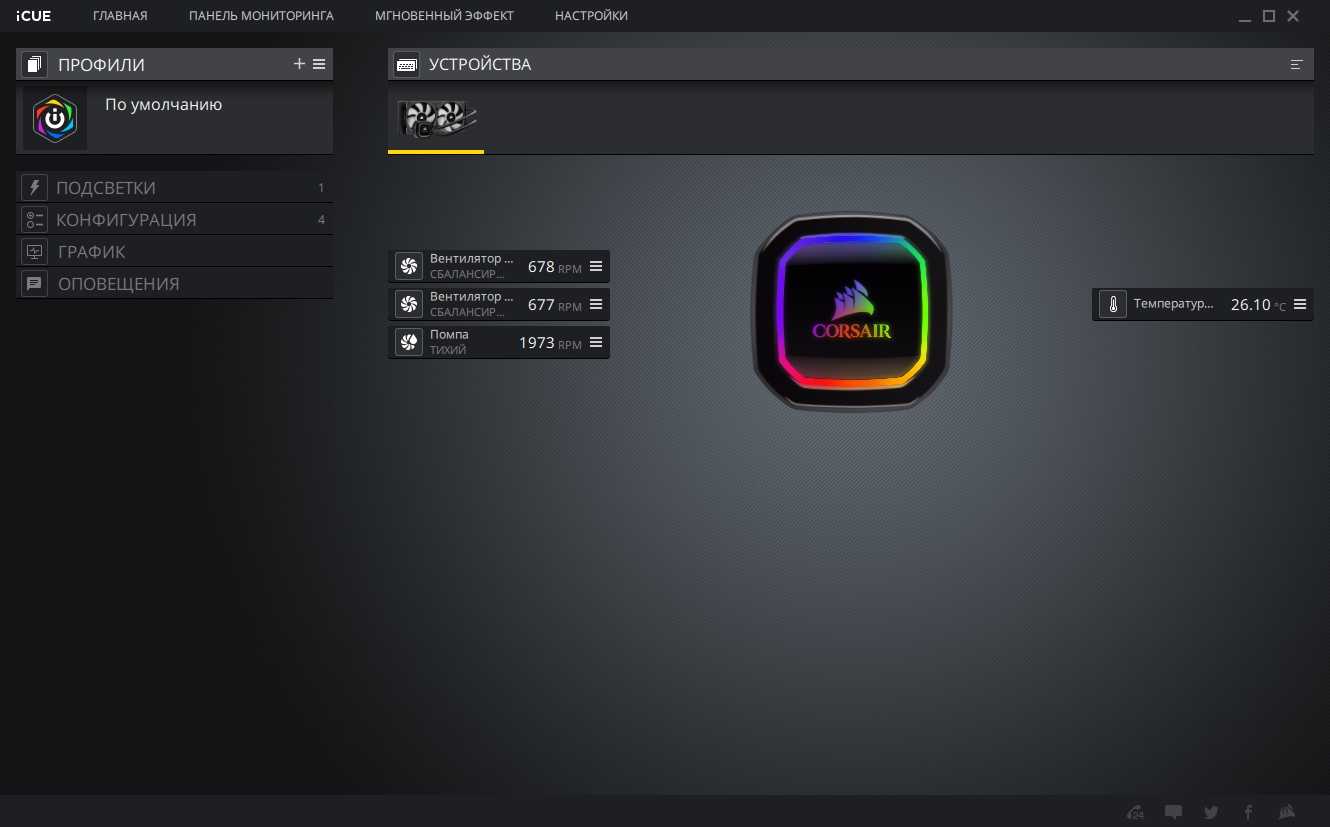Click the plus icon to add profile
This screenshot has height=827, width=1330.
pos(299,64)
